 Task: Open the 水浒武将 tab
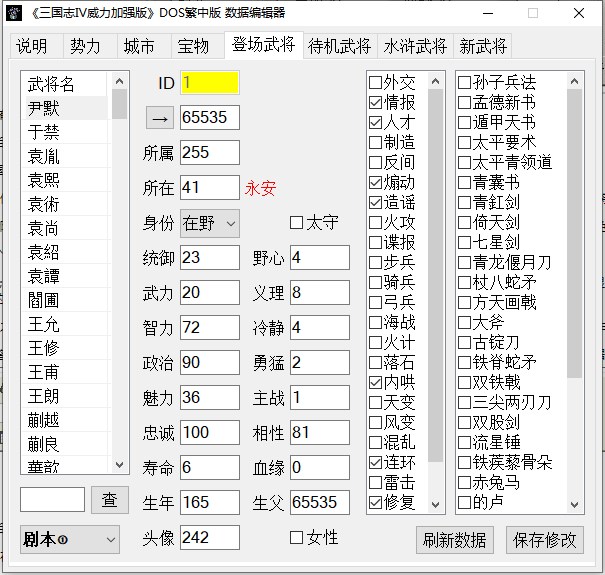click(x=414, y=46)
